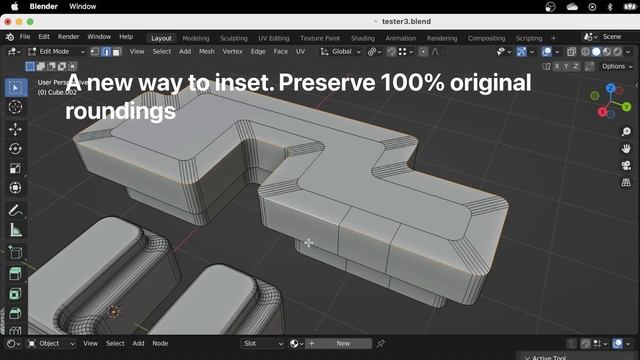Click the navigation gizmo X axis
The image size is (640, 360).
pos(602,112)
